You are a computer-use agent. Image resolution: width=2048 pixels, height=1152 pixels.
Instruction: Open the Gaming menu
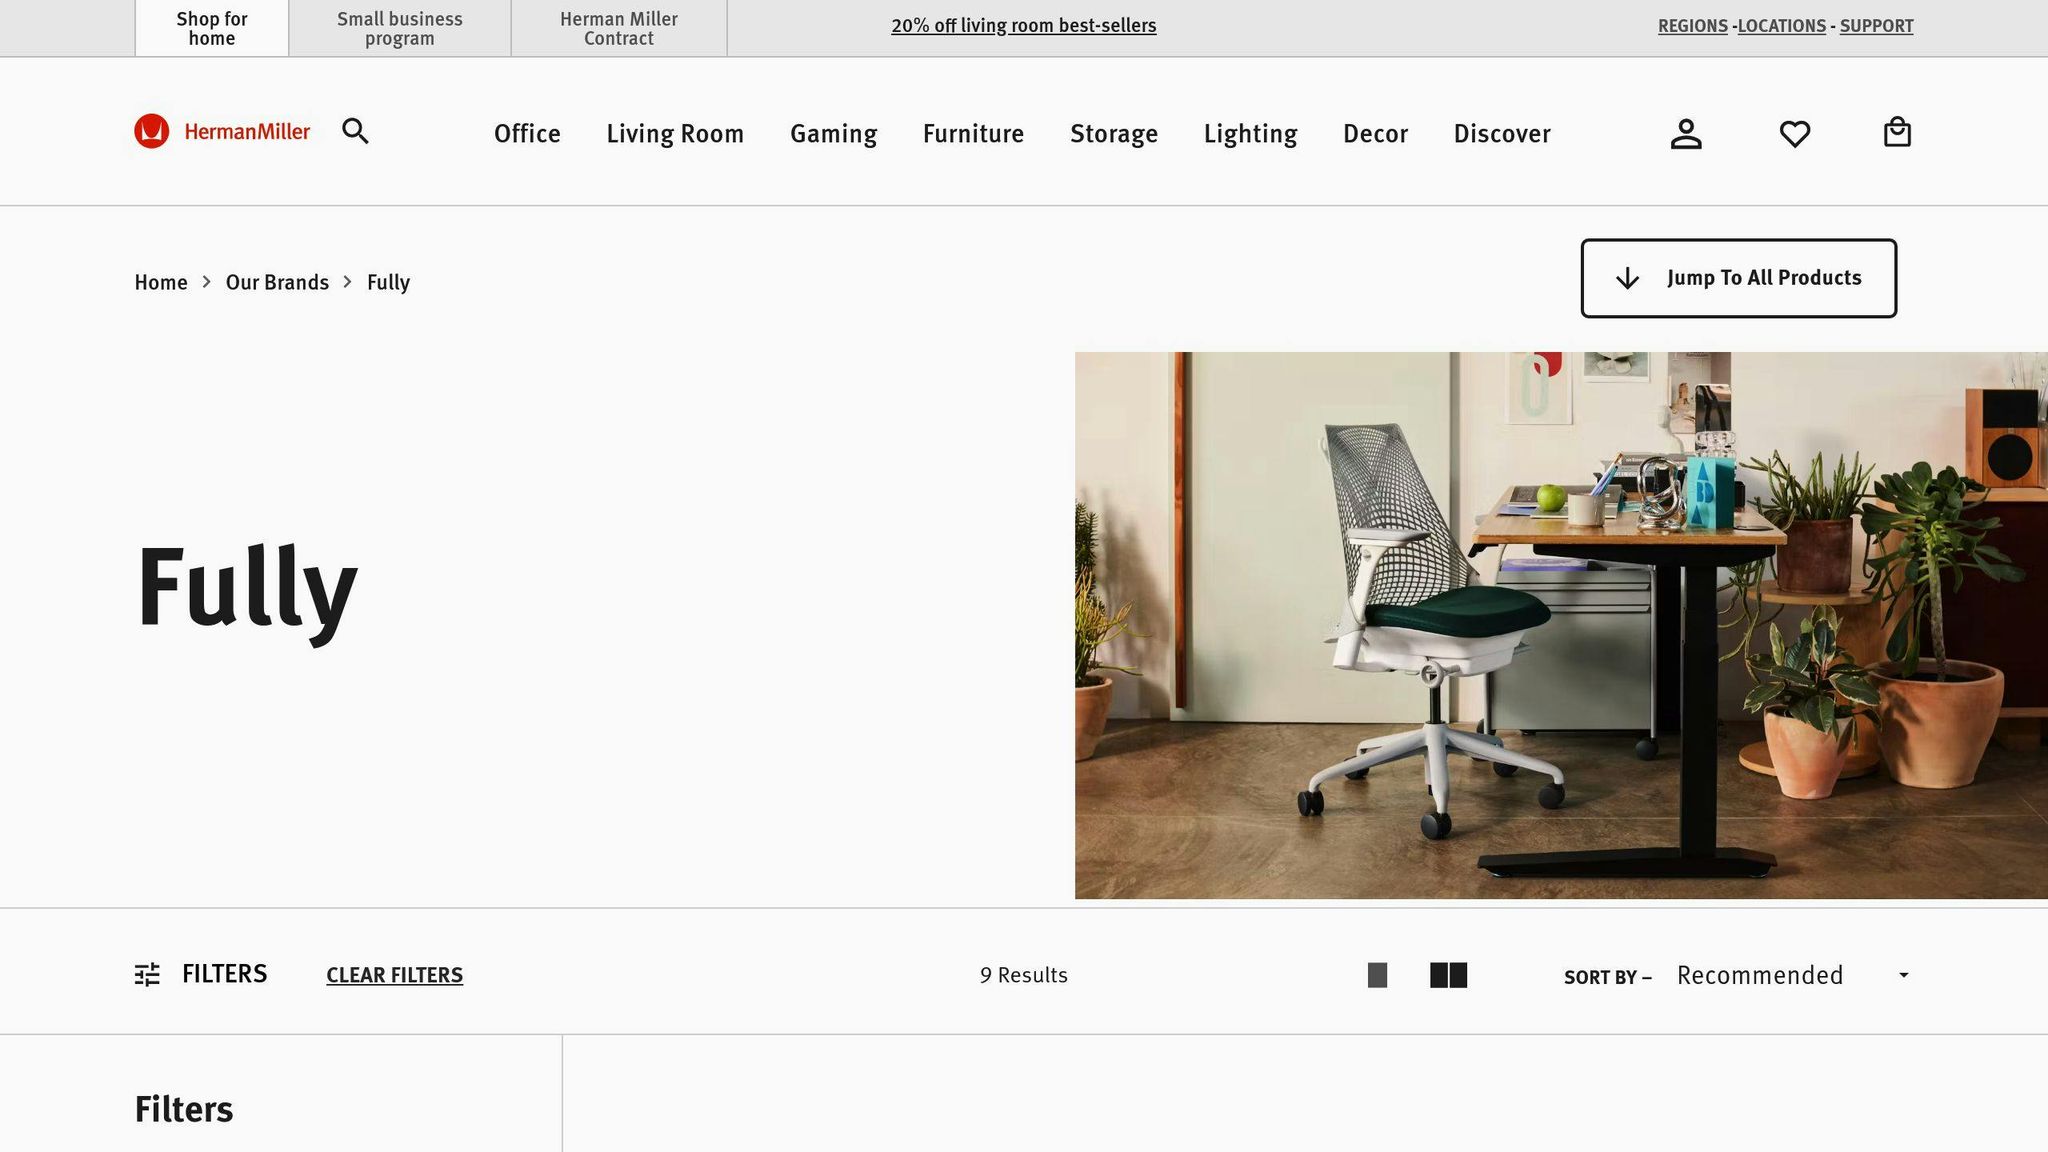[834, 133]
